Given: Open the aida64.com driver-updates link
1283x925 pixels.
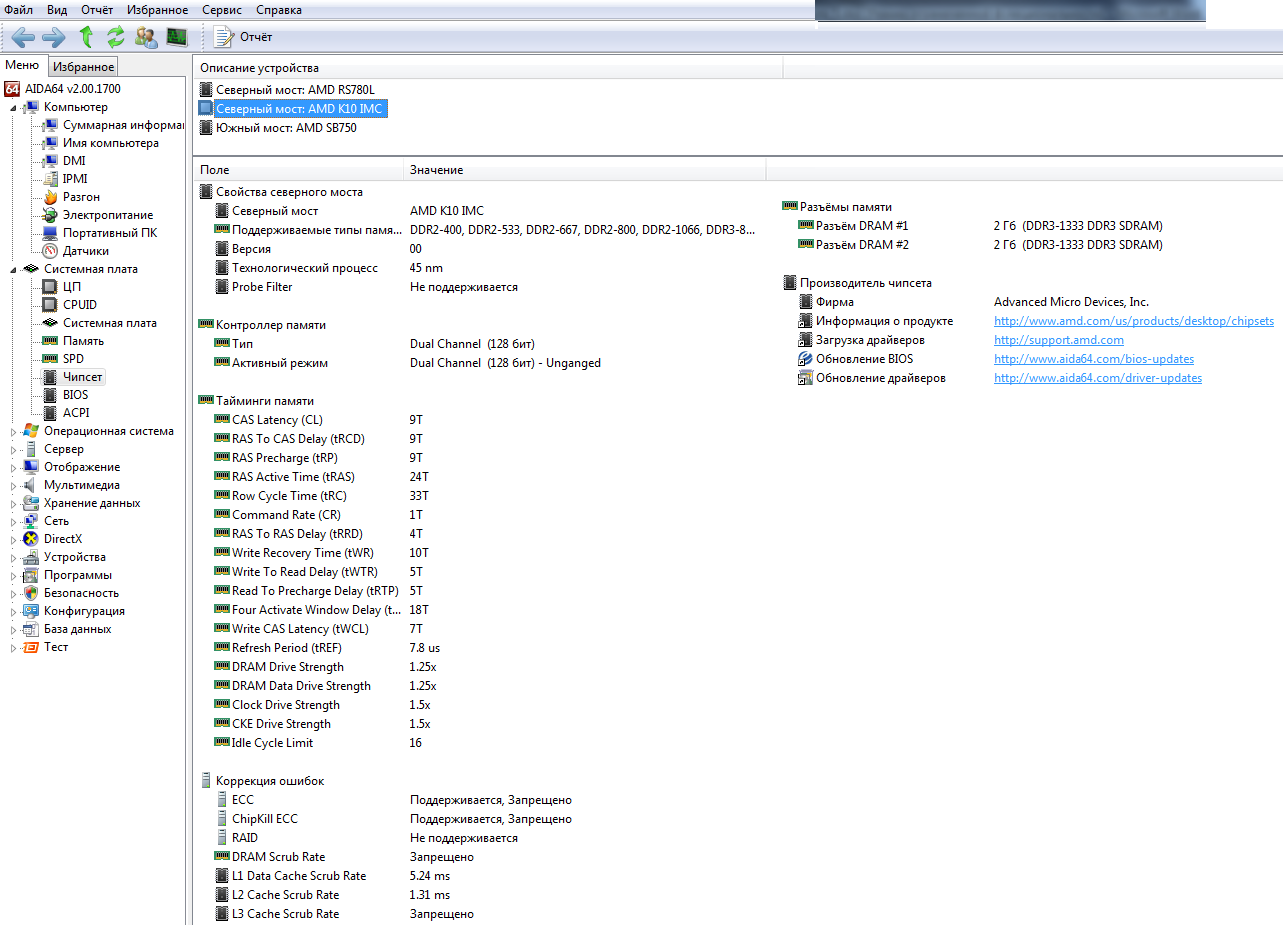Looking at the screenshot, I should [1098, 378].
